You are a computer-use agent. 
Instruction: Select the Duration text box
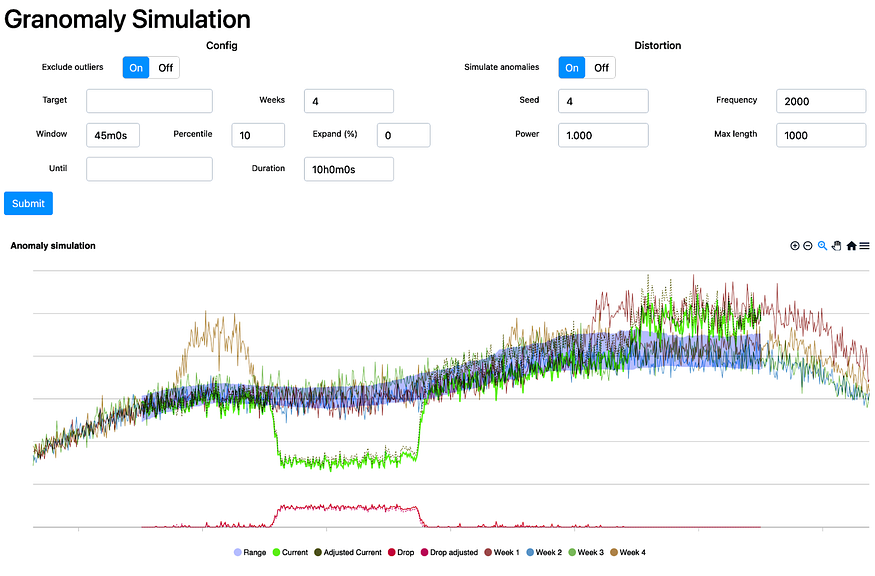[348, 169]
